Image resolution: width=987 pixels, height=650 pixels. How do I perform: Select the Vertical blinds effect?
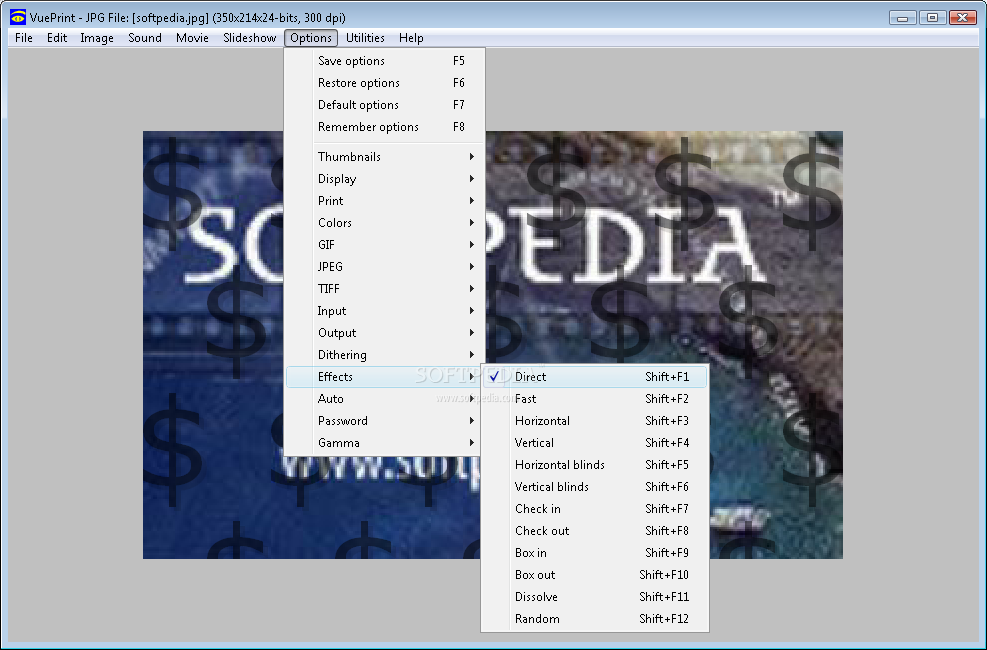pyautogui.click(x=595, y=487)
